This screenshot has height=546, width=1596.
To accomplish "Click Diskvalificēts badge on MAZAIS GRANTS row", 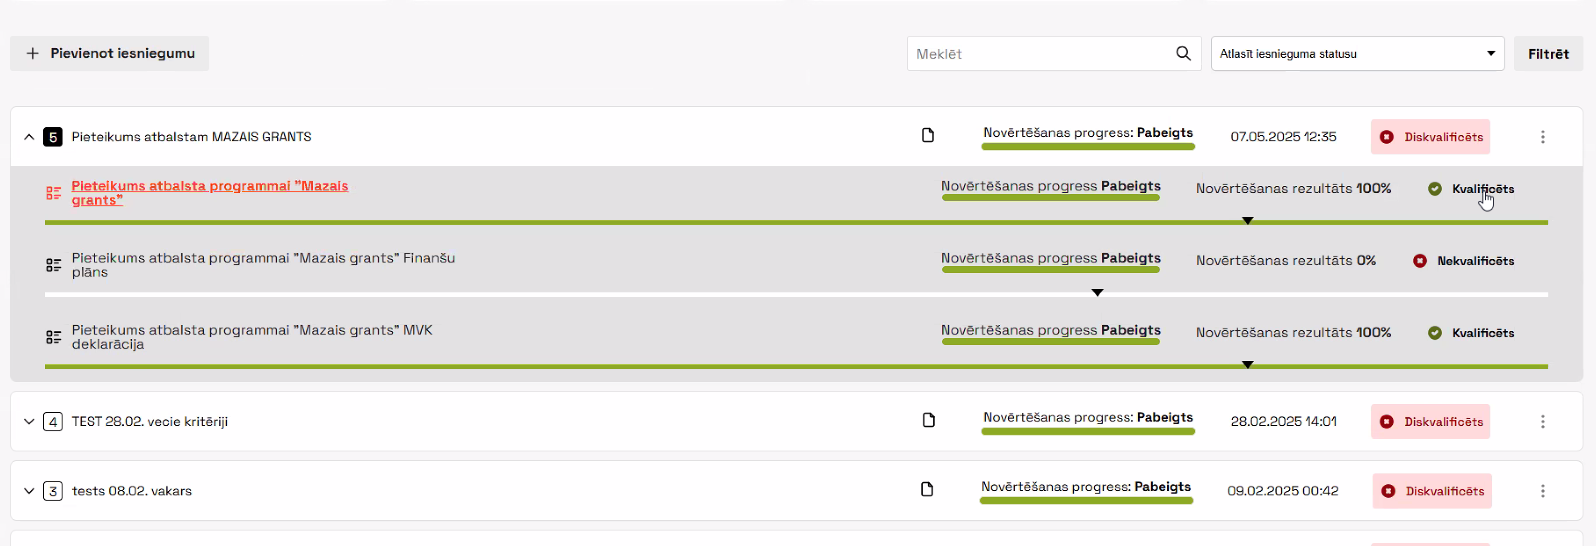I will (1430, 137).
